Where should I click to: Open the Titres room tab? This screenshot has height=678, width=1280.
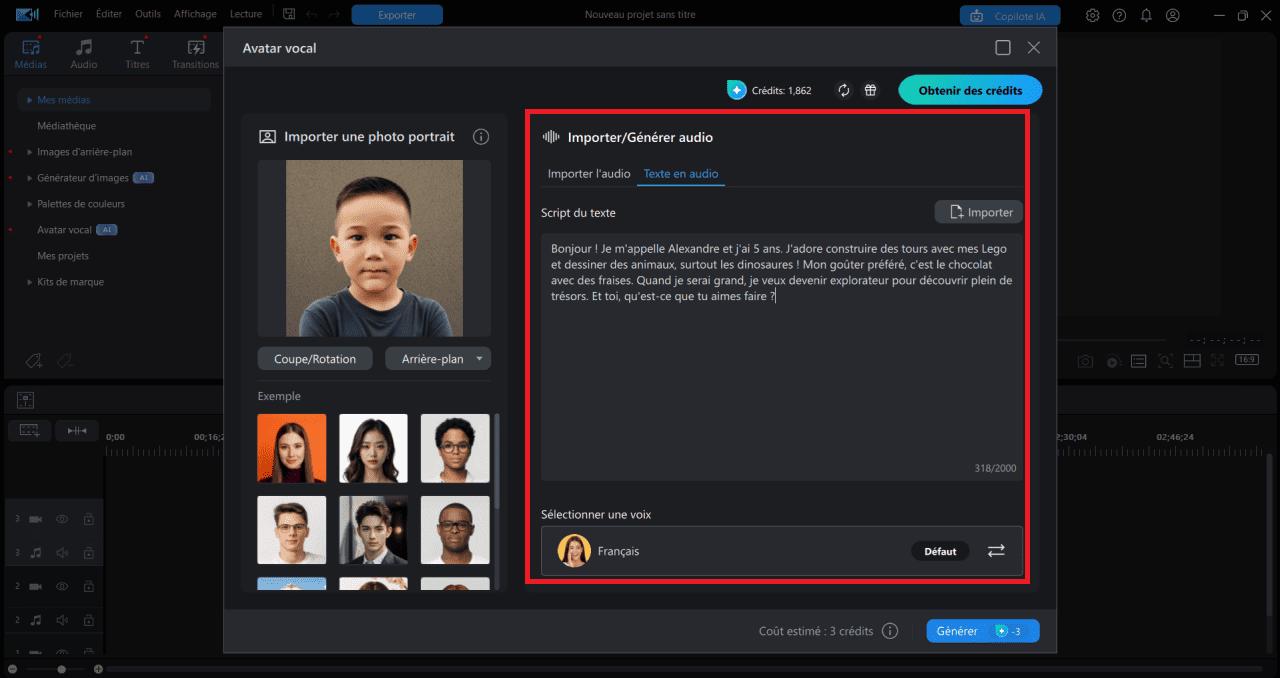(138, 54)
